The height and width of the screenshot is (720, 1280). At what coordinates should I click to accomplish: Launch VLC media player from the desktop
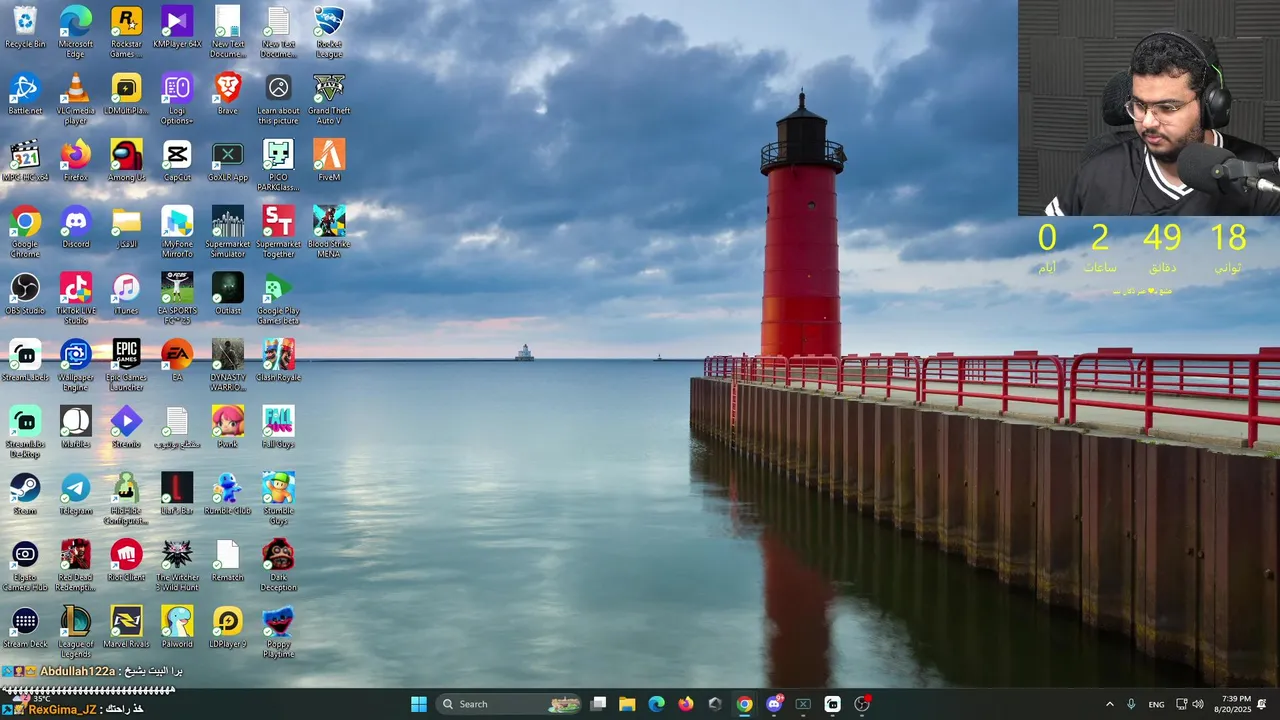pos(75,99)
